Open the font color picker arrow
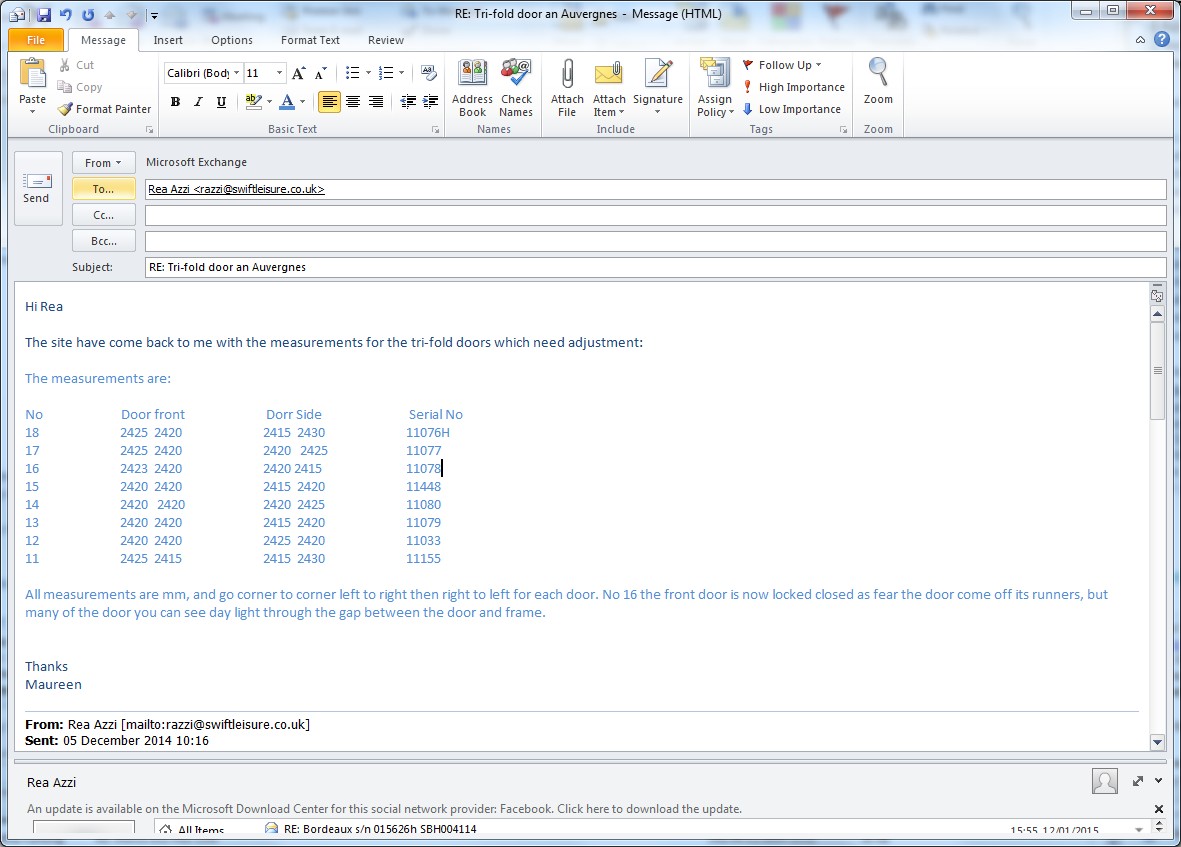This screenshot has width=1181, height=847. (303, 102)
